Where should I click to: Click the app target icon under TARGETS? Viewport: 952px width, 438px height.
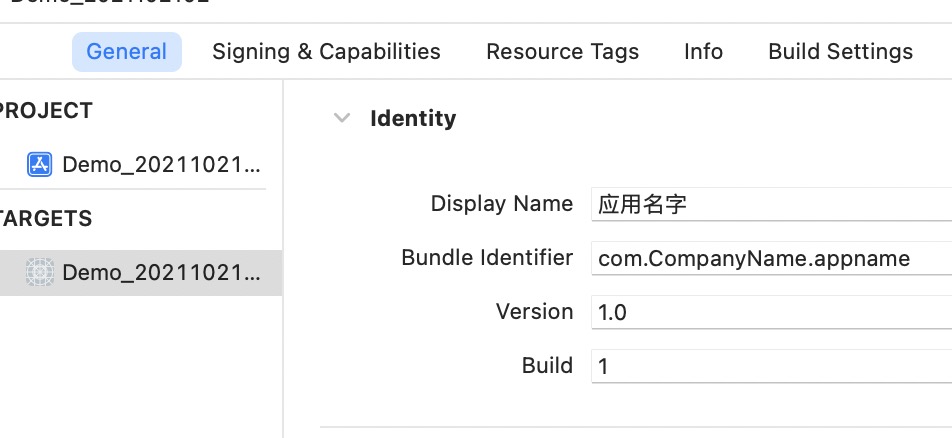tap(39, 272)
